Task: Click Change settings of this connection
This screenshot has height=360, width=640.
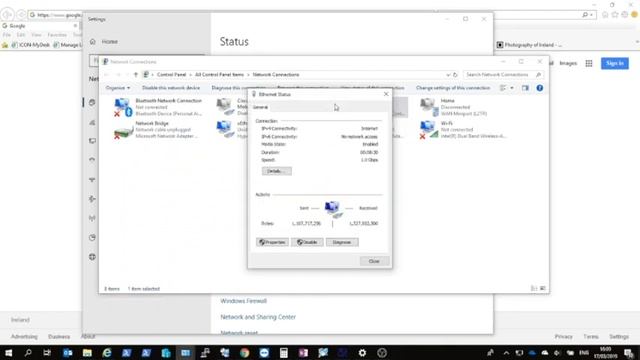Action: click(453, 88)
